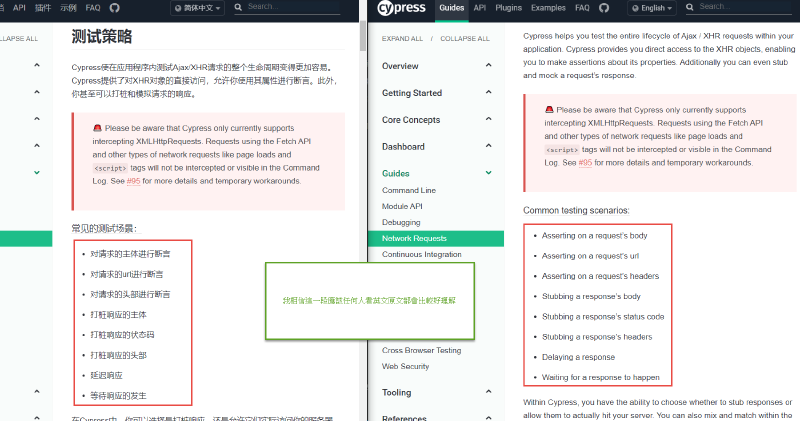Expand the Core Concepts section
The width and height of the screenshot is (800, 421).
point(489,120)
